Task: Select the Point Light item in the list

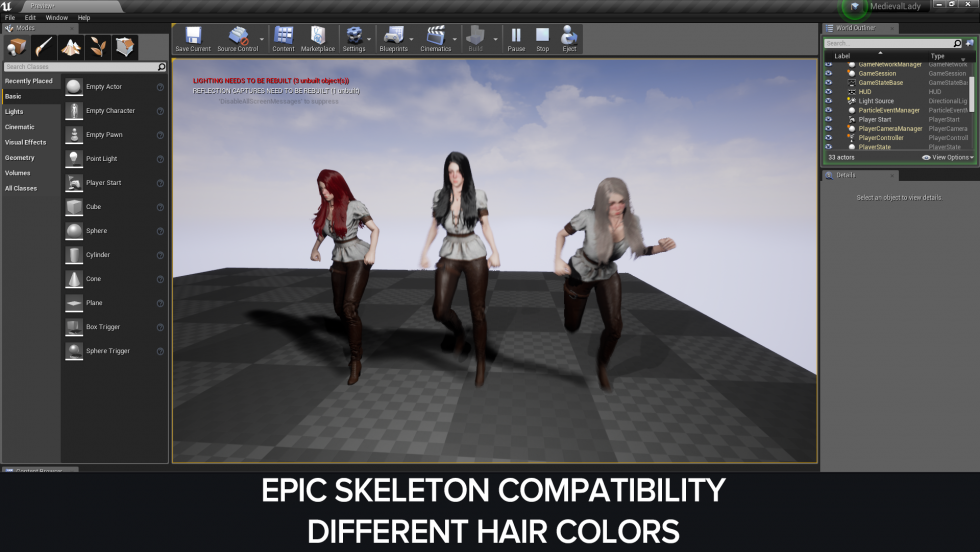Action: pos(103,159)
